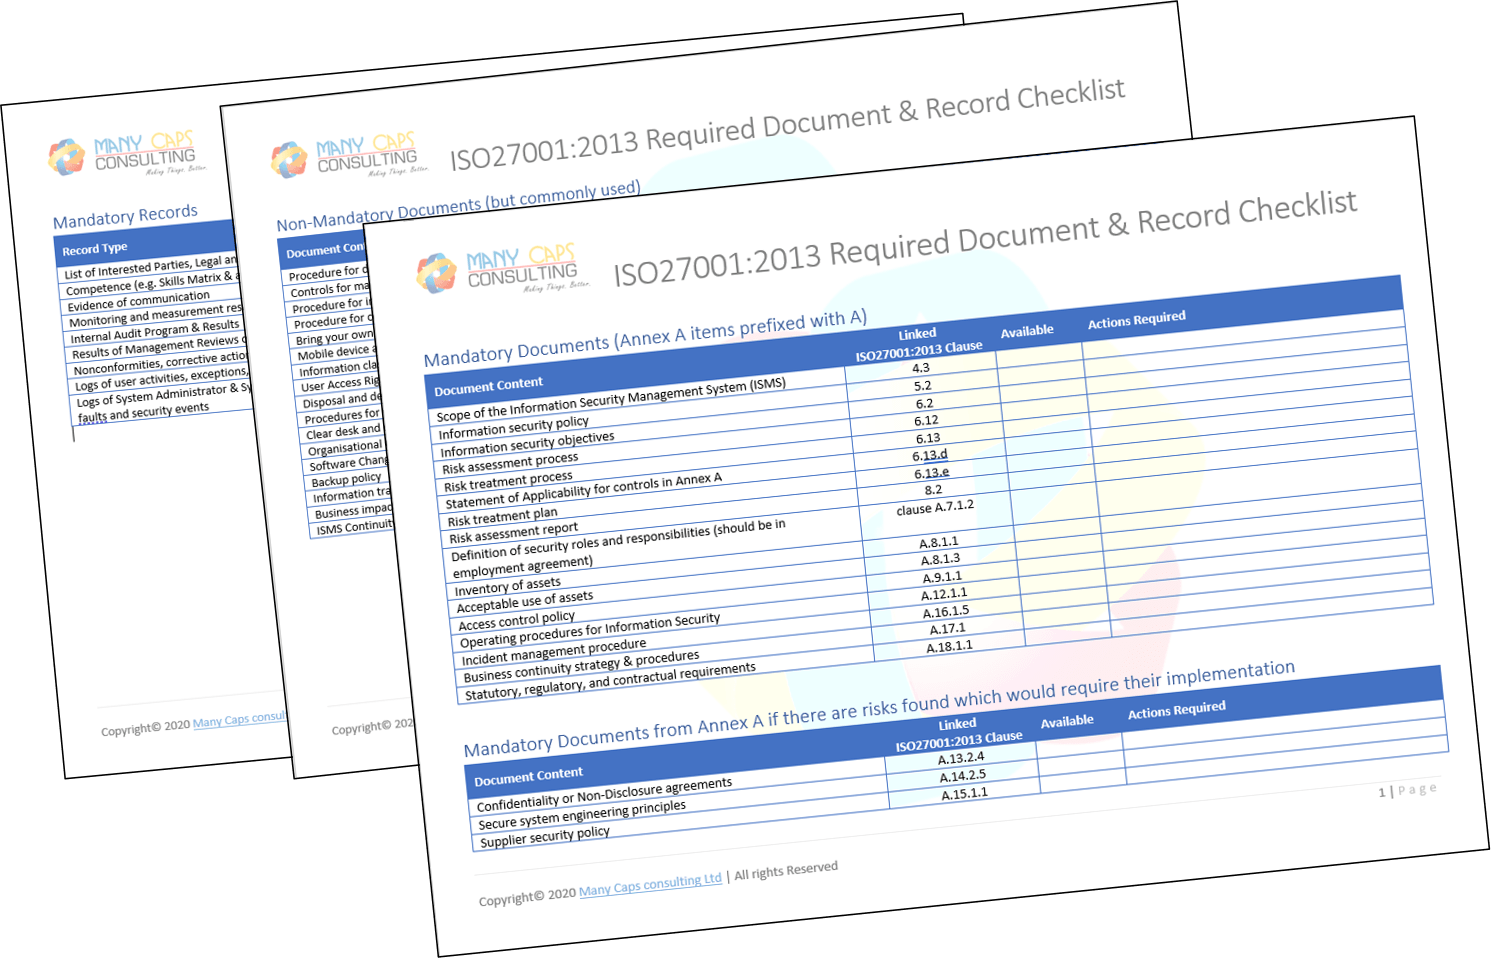
Task: Click the logo on the Non-Mandatory Documents page
Action: [347, 157]
